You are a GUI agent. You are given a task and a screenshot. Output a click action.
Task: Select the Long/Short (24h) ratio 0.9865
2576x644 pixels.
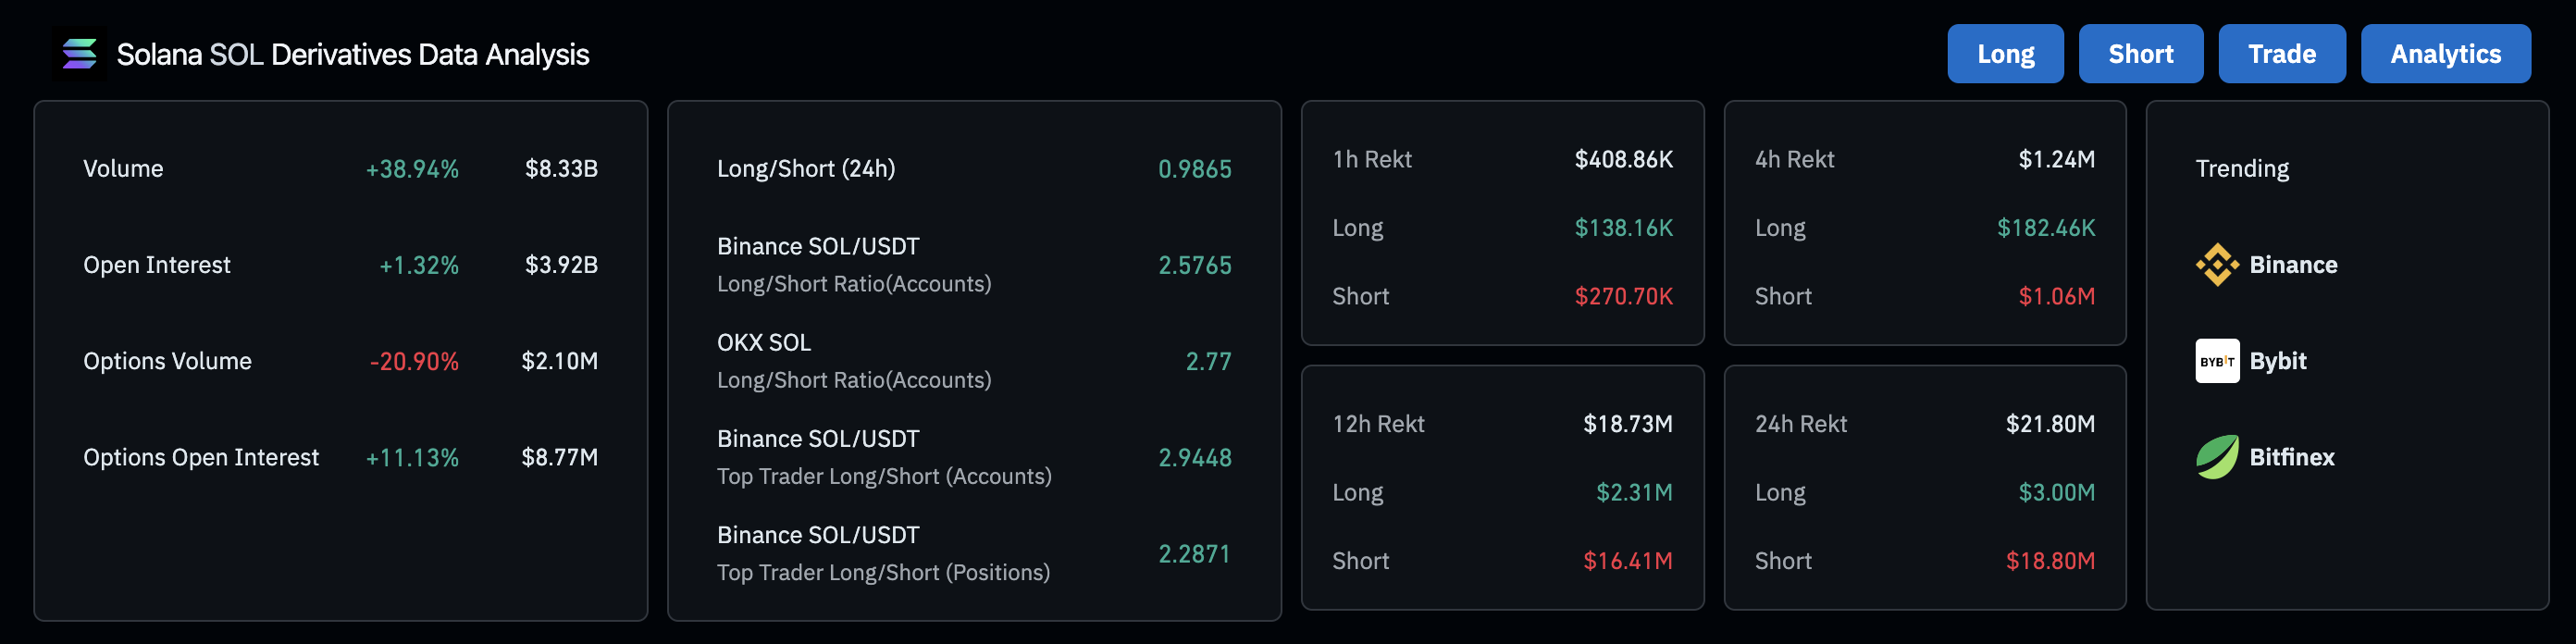[1194, 169]
